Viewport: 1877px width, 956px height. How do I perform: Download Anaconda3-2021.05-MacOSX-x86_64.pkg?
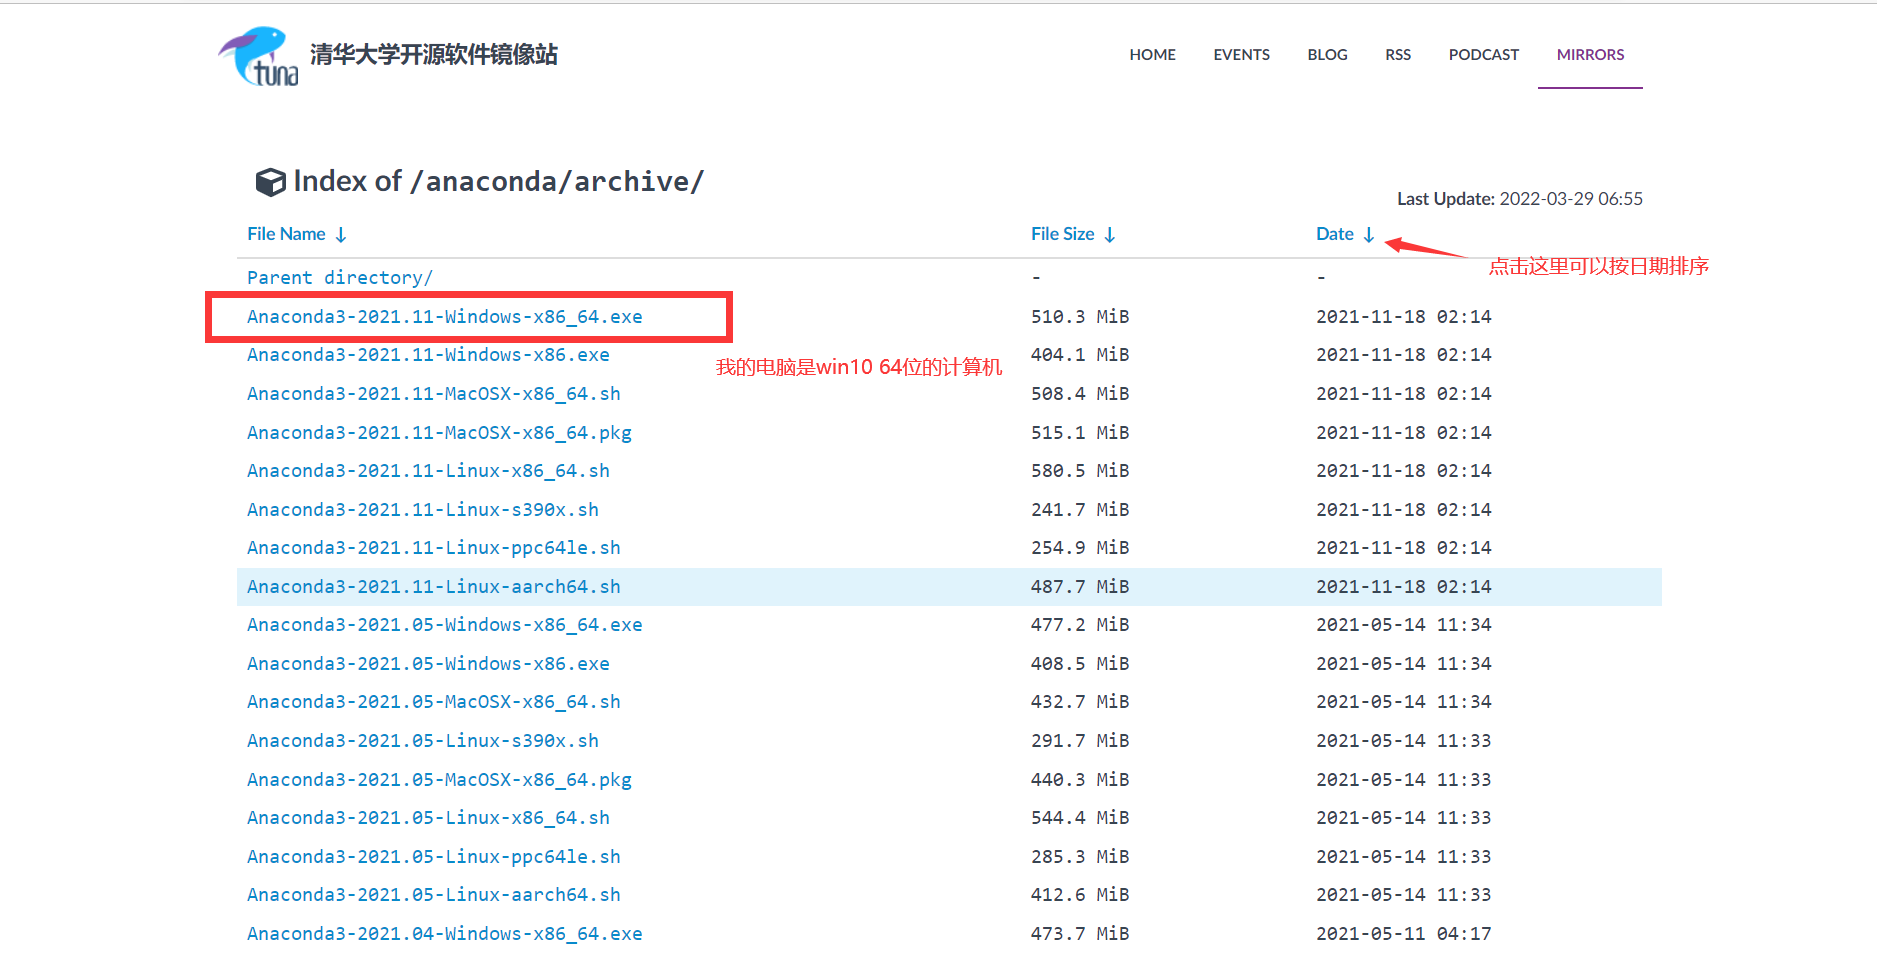click(x=439, y=780)
